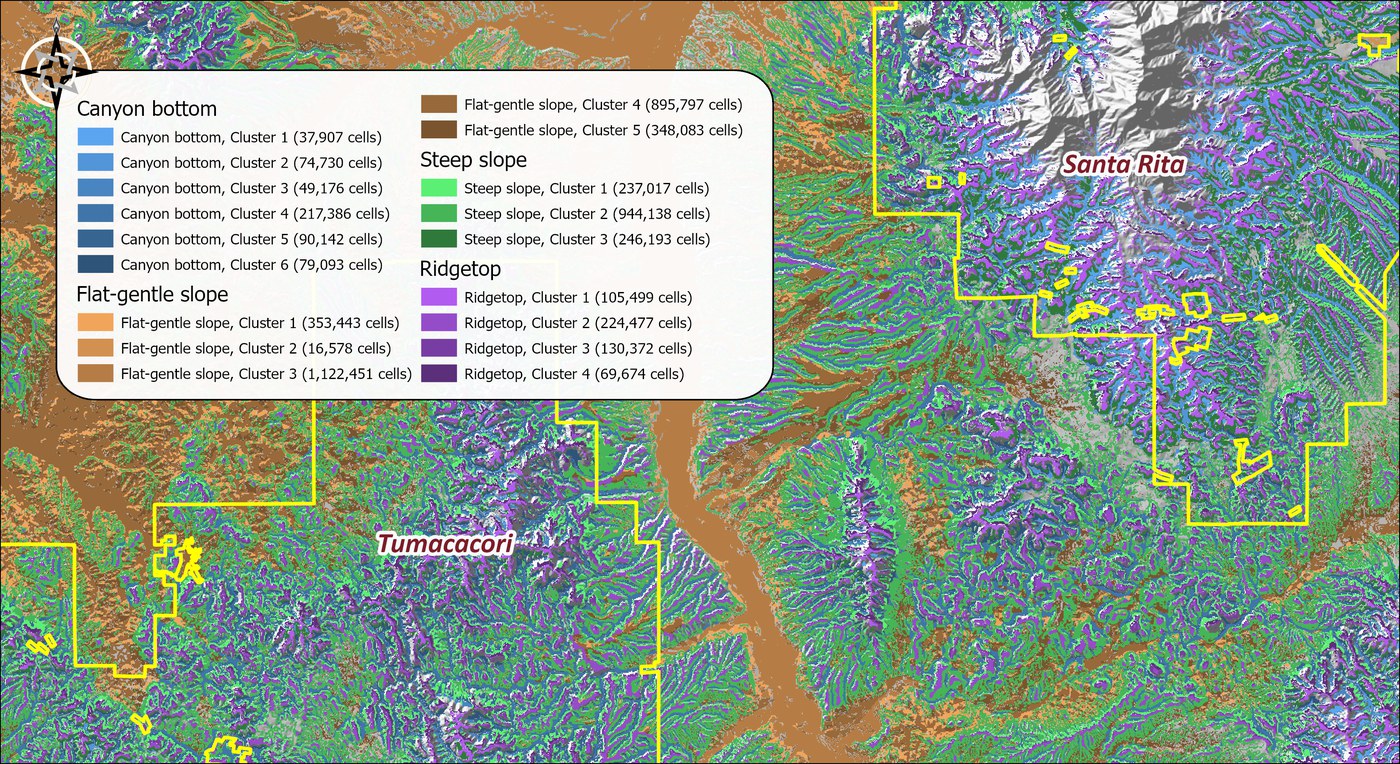
Task: Click "Ridgetop, Cluster 1 (105,499 cells)" text
Action: (578, 298)
